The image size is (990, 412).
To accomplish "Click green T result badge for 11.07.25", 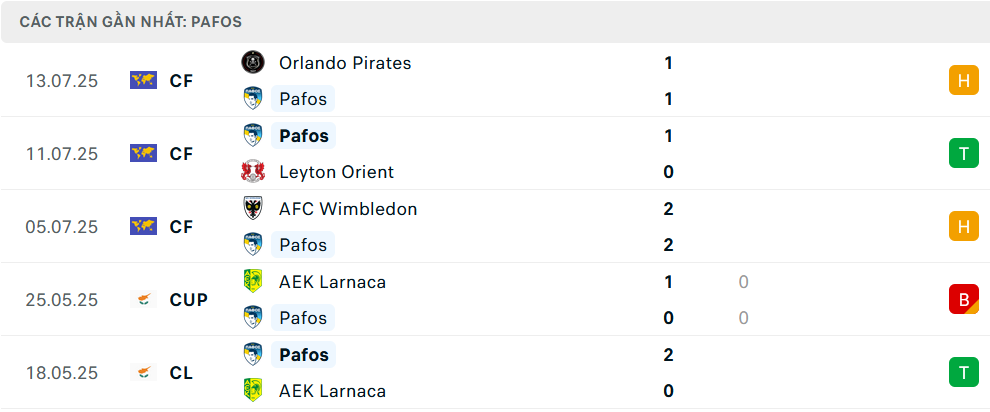I will (x=963, y=153).
